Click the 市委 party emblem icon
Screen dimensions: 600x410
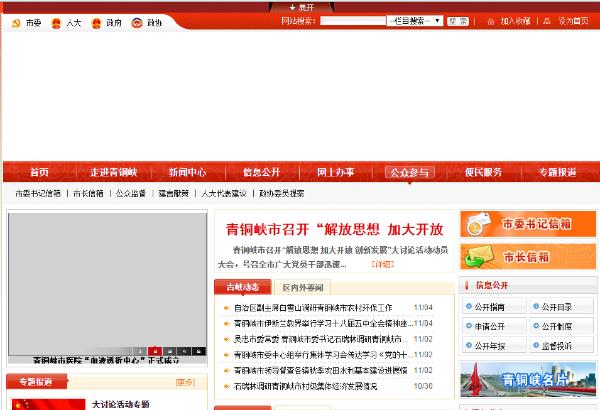(x=13, y=21)
